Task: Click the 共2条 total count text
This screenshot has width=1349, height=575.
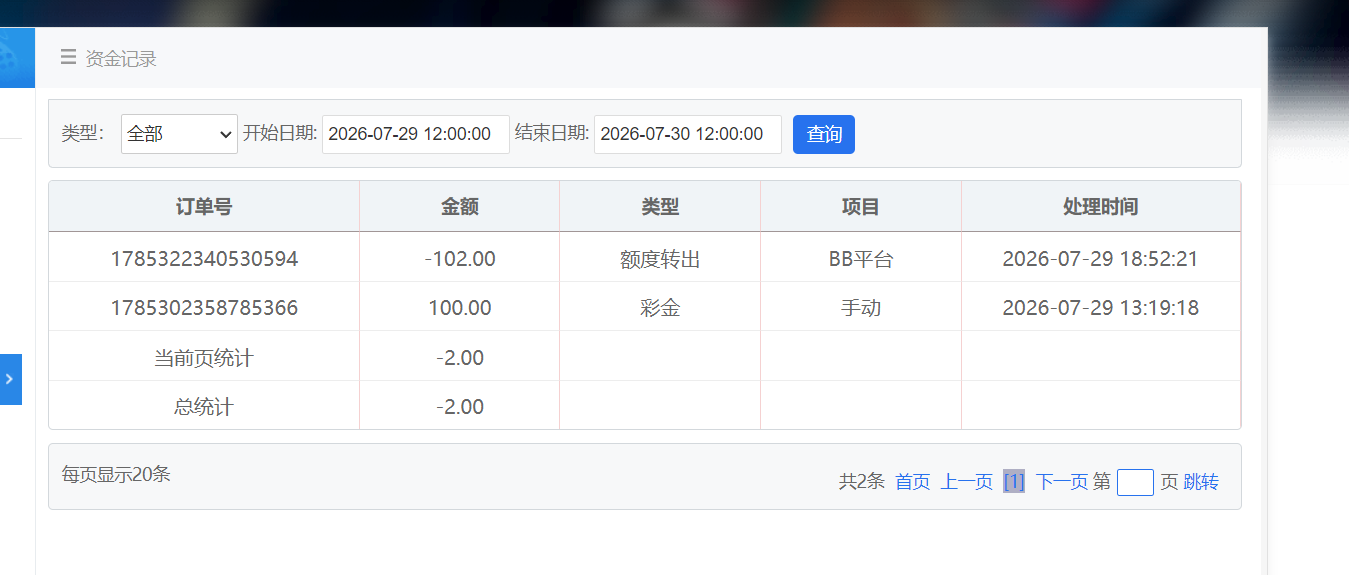Action: click(862, 482)
